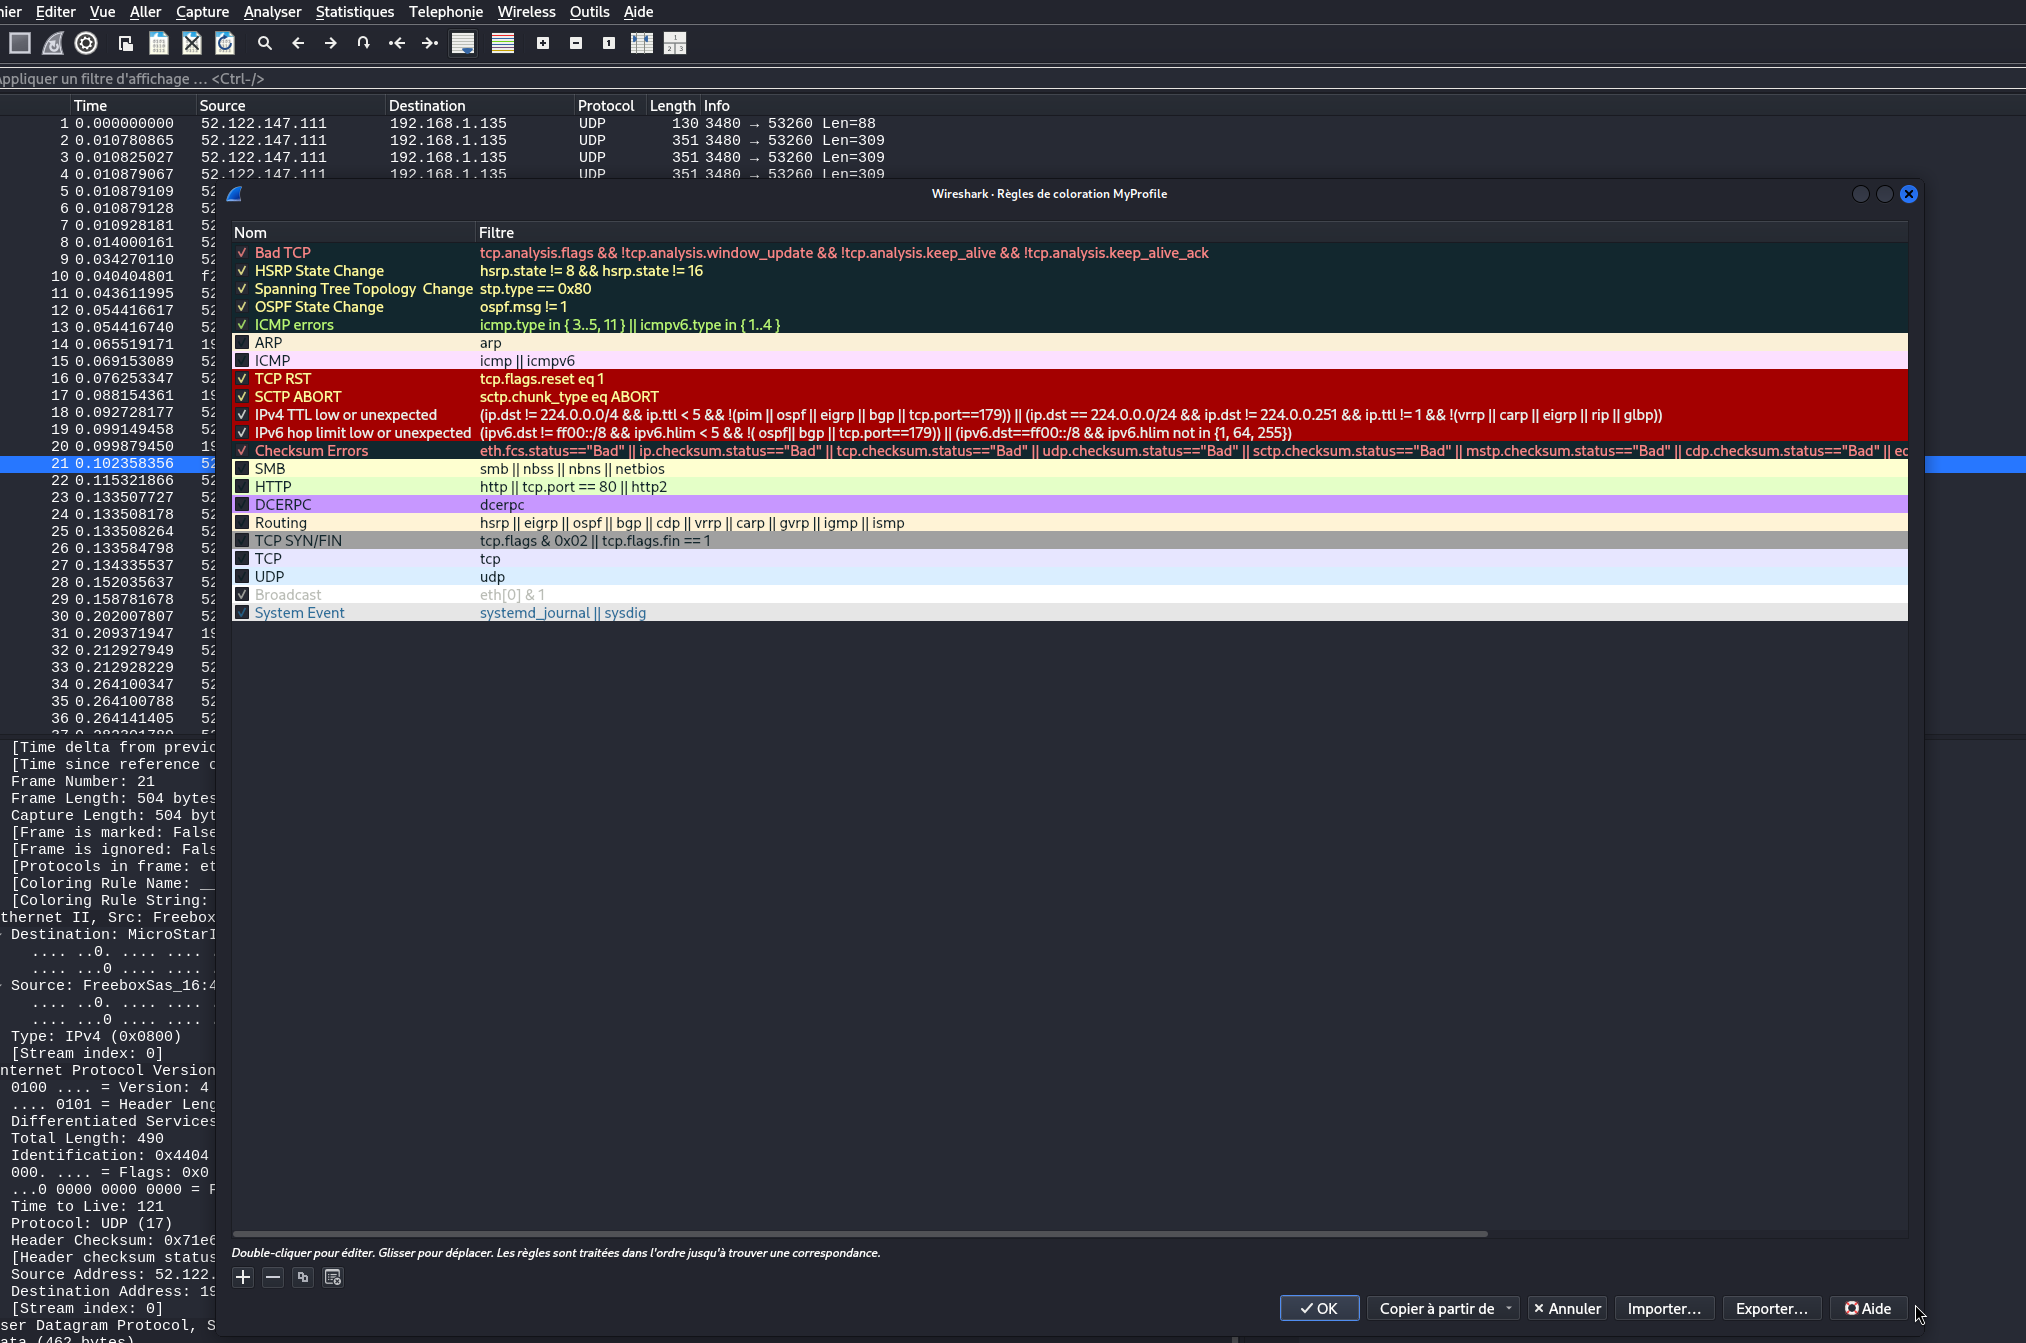Jump to last packet icon
This screenshot has width=2026, height=1343.
430,43
